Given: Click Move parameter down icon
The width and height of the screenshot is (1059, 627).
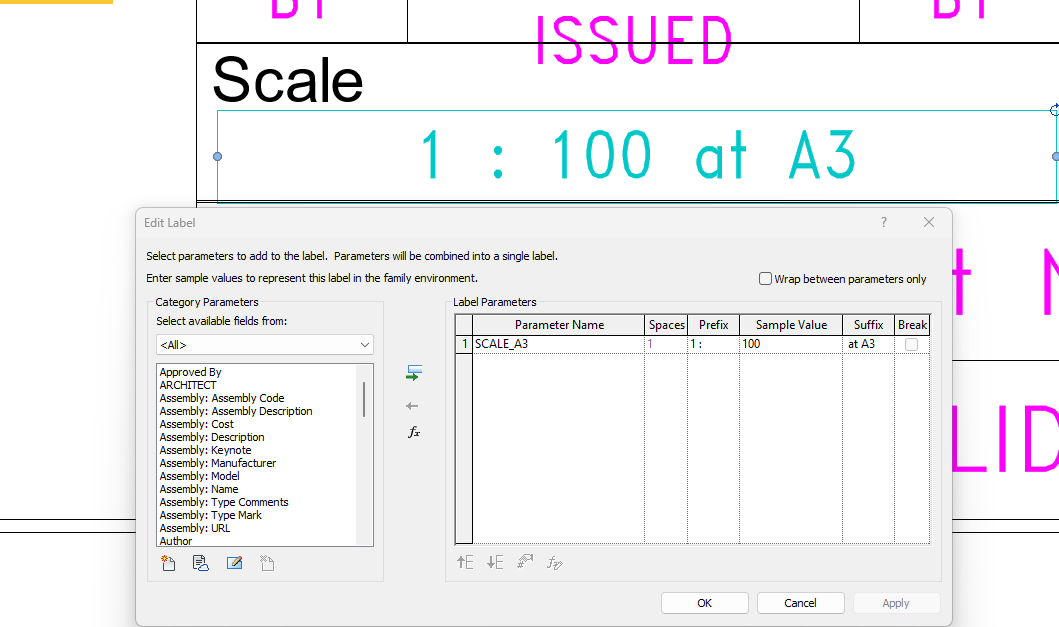Looking at the screenshot, I should [495, 562].
